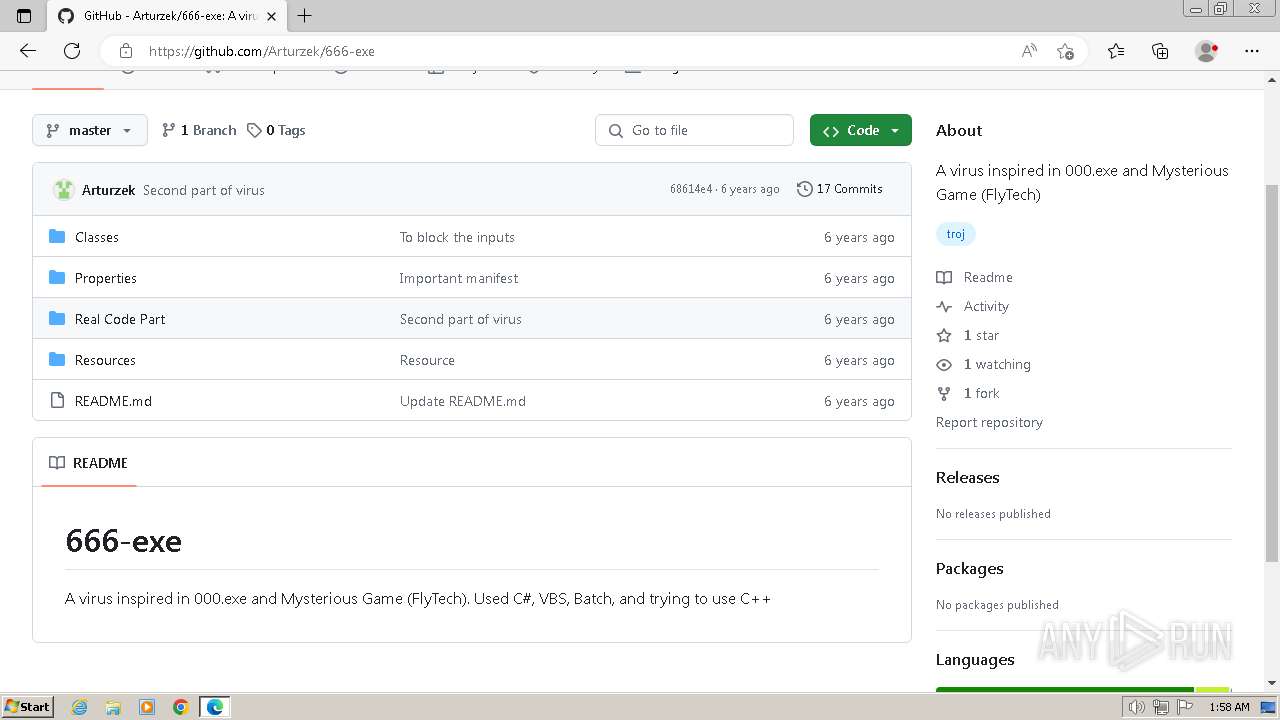Image resolution: width=1280 pixels, height=720 pixels.
Task: Open Read Aloud in address bar
Action: coord(1029,51)
